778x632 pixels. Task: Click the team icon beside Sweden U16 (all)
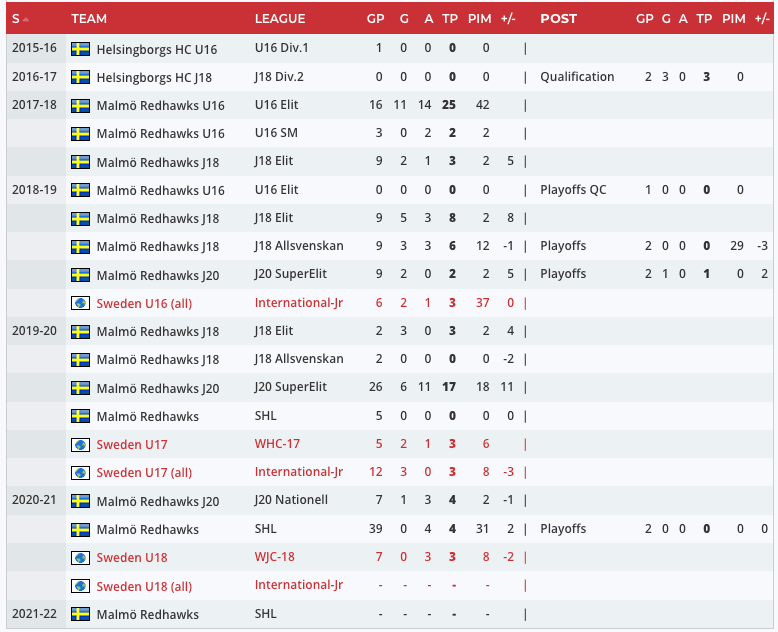point(81,303)
